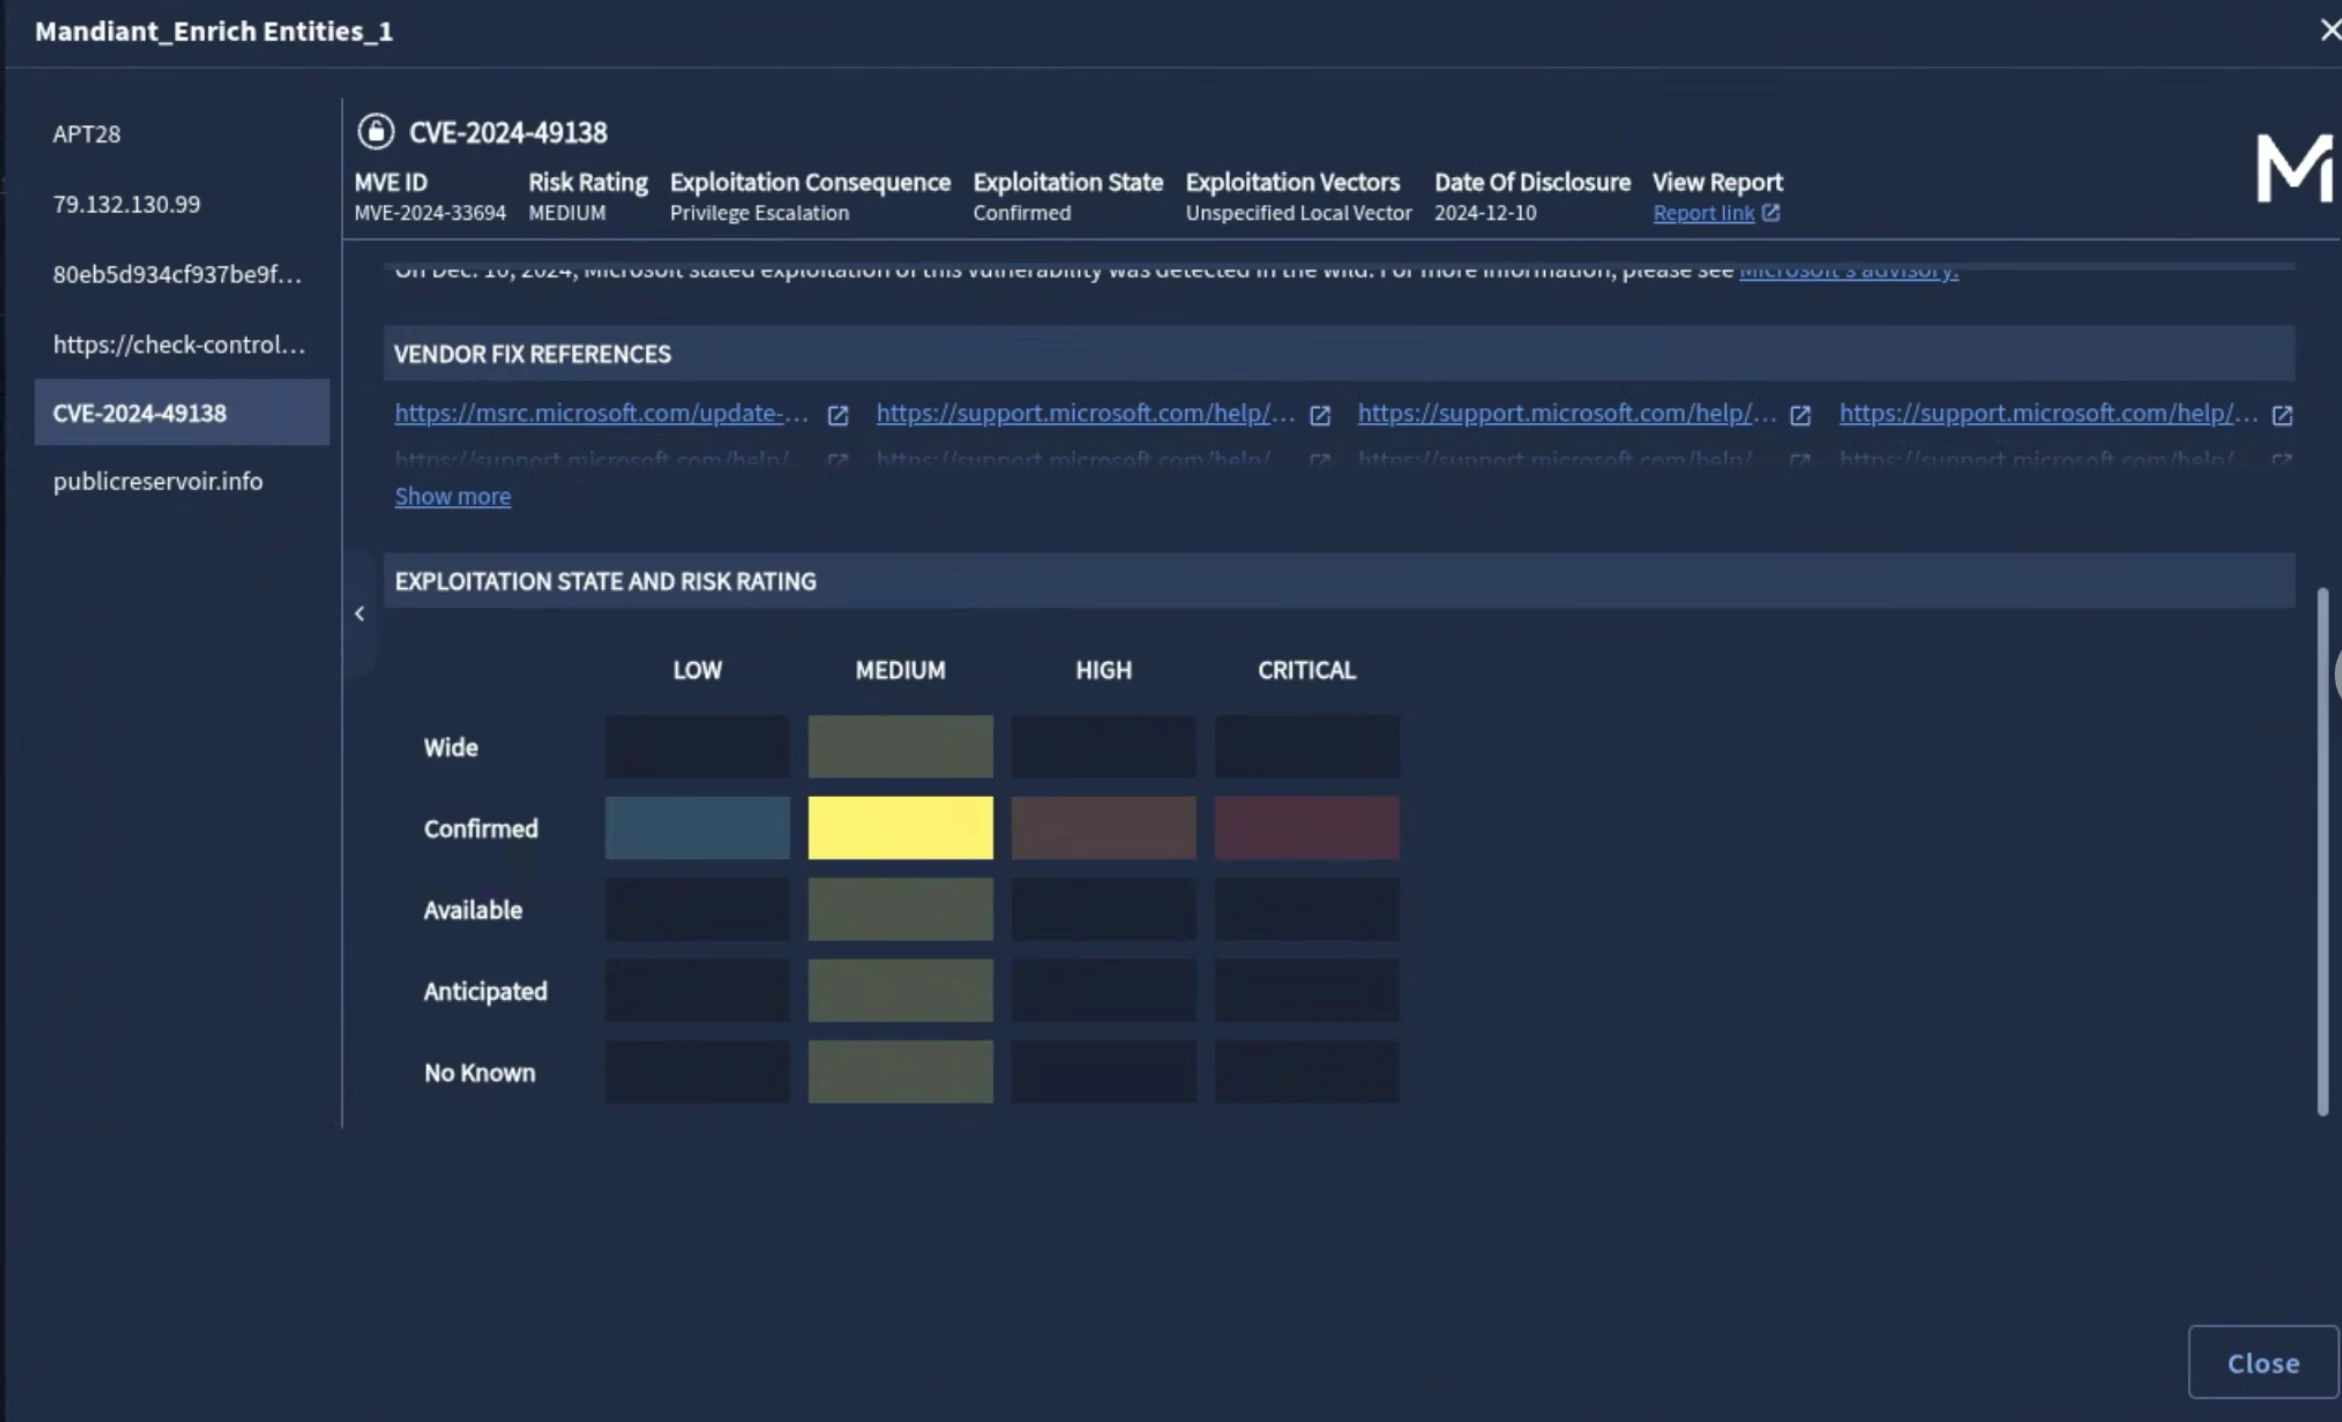The width and height of the screenshot is (2342, 1422).
Task: Select the CVE-2024-49138 sidebar entry
Action: (182, 412)
